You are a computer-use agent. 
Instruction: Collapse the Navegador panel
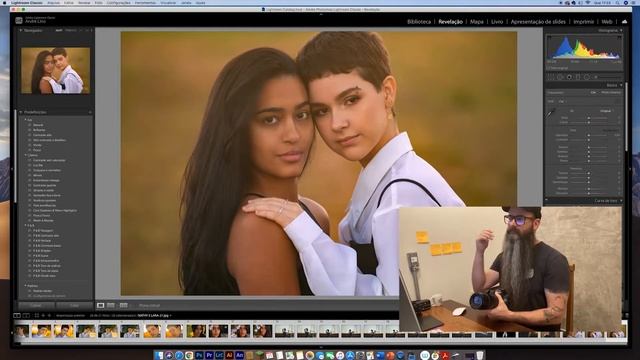[21, 30]
